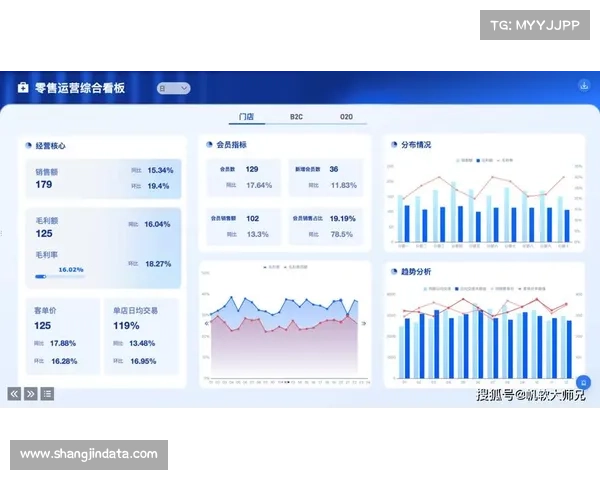
Task: Click the 17.64% value under 会员数
Action: (x=259, y=185)
